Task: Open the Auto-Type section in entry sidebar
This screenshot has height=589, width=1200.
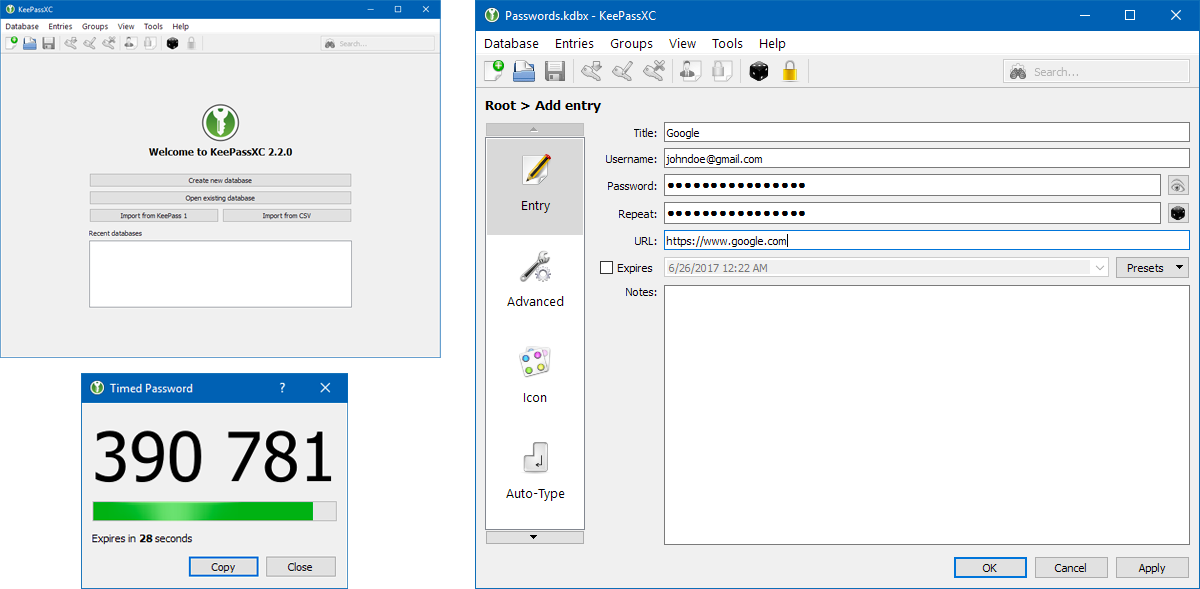Action: coord(535,473)
